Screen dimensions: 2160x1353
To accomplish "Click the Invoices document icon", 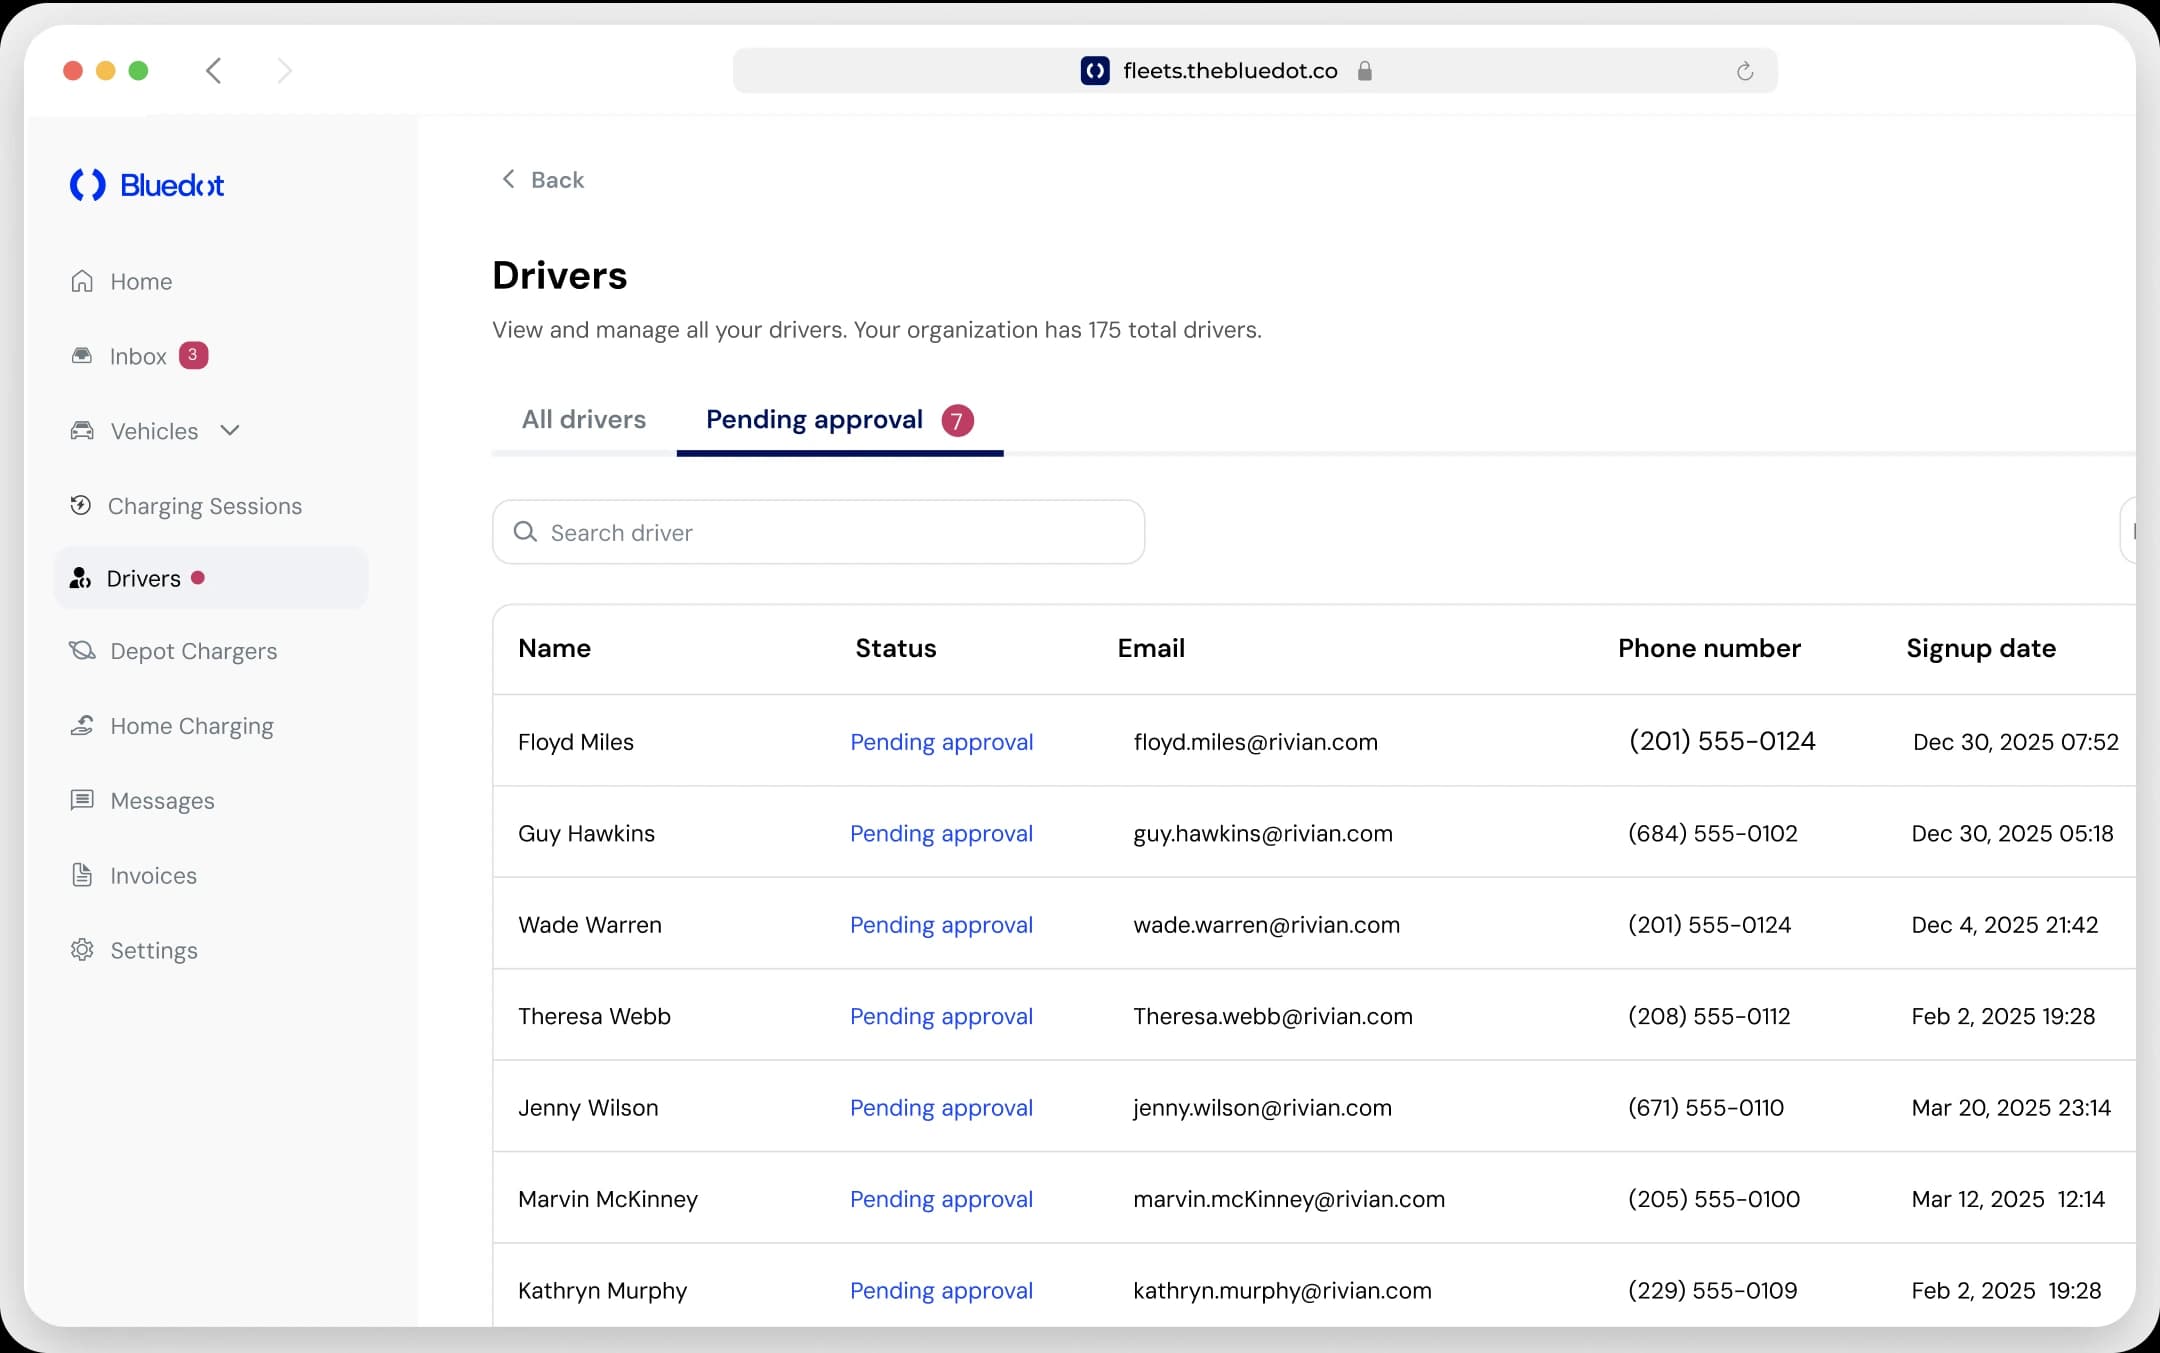I will pos(82,875).
